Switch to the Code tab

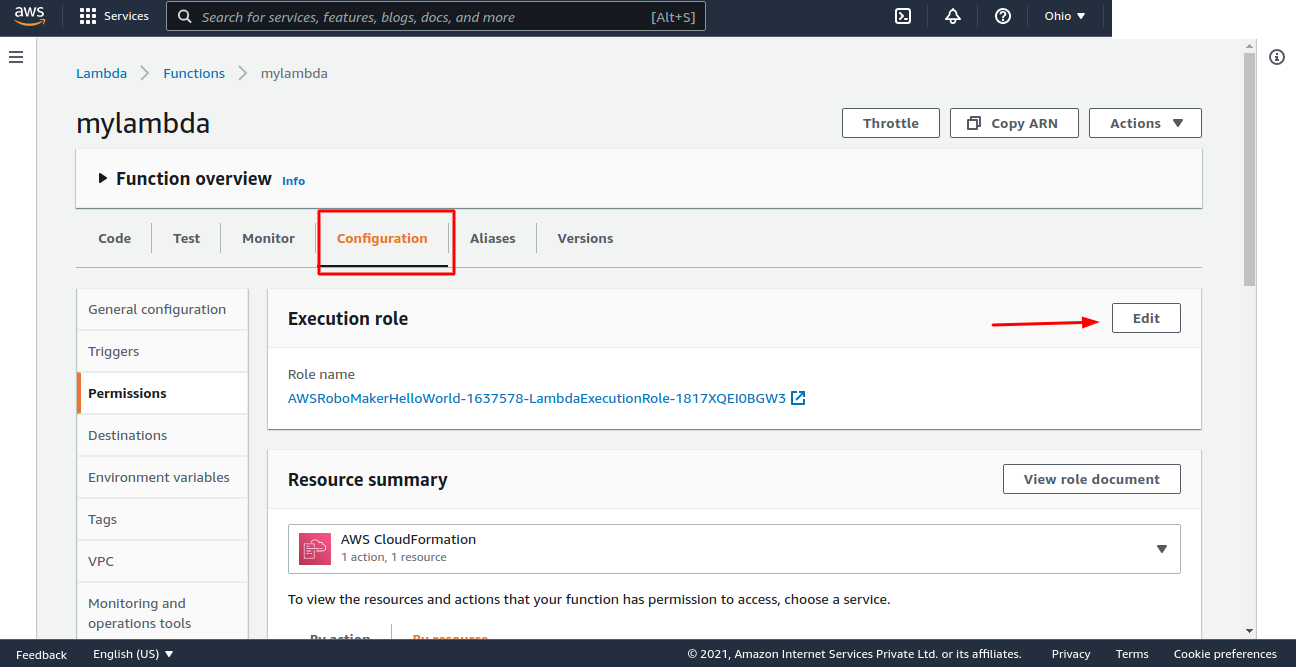click(114, 238)
